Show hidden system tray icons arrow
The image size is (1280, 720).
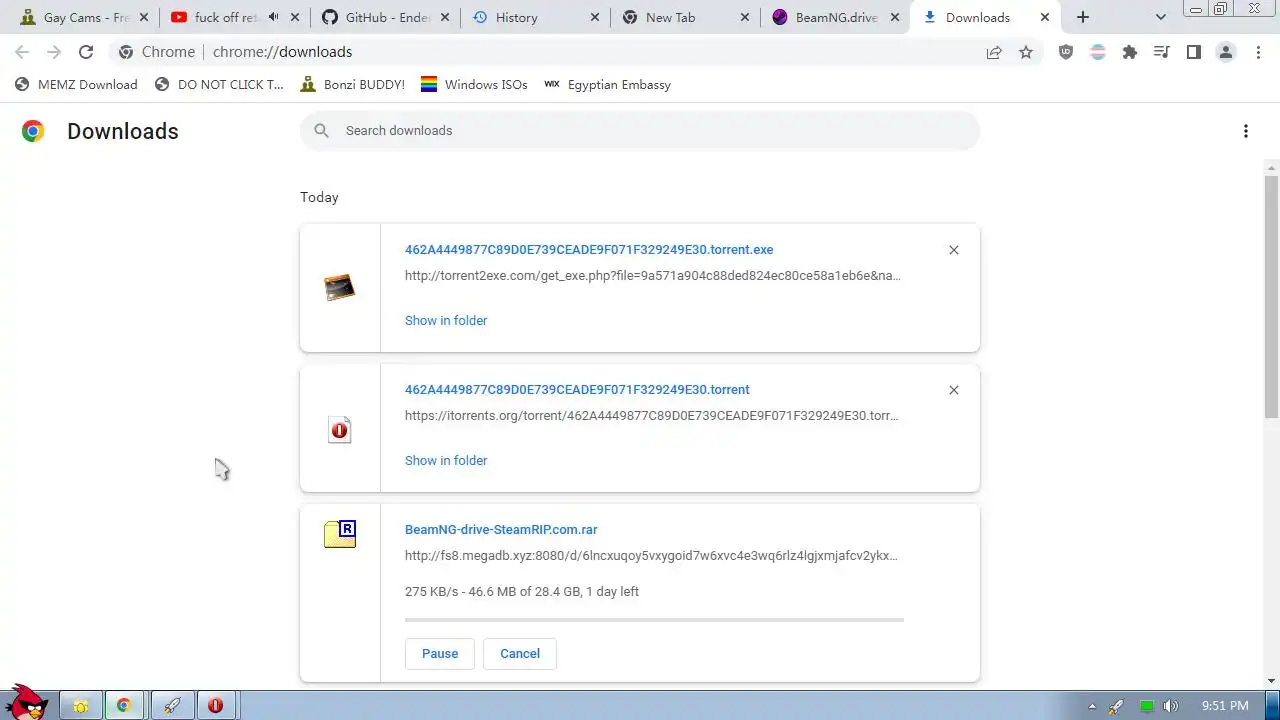pos(1092,706)
